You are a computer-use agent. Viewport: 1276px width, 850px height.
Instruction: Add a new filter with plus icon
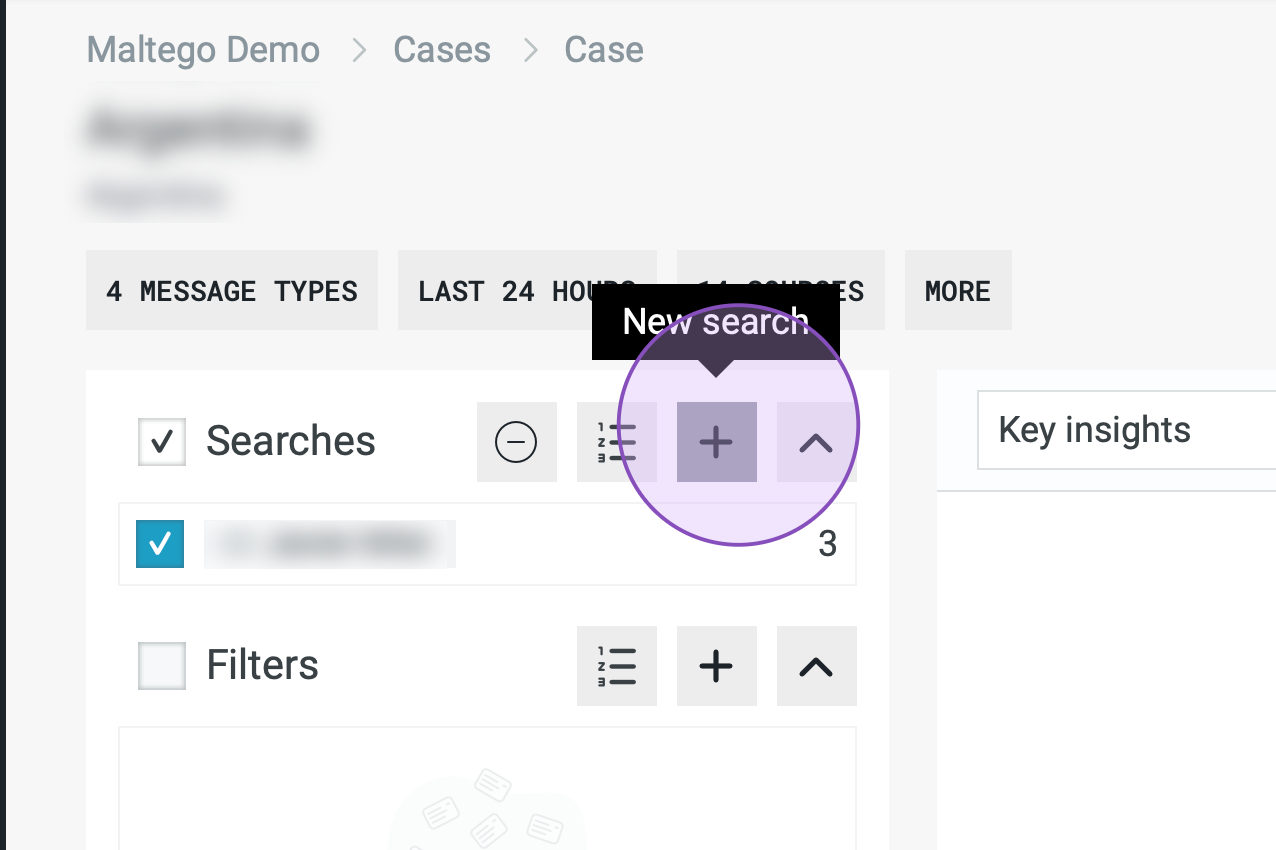[716, 666]
